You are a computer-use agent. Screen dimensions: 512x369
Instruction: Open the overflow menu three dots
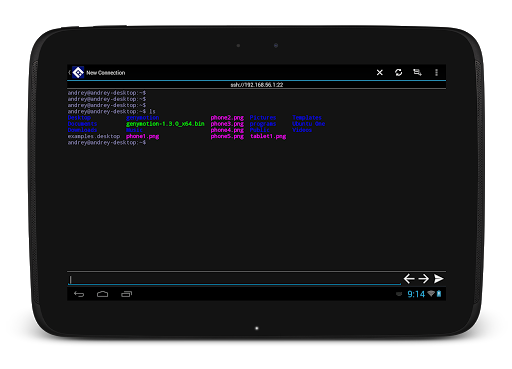436,72
